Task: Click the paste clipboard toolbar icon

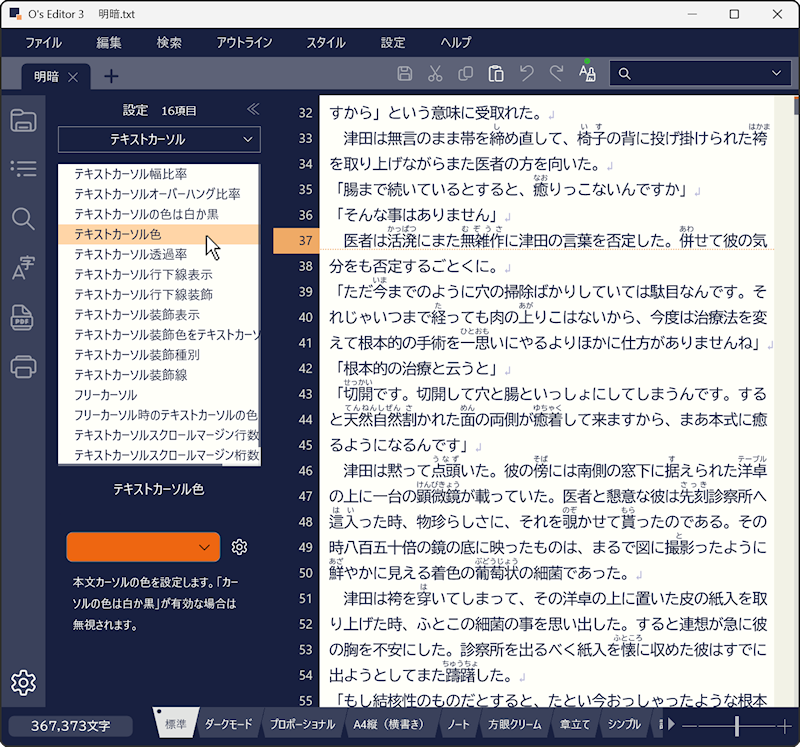Action: click(495, 74)
